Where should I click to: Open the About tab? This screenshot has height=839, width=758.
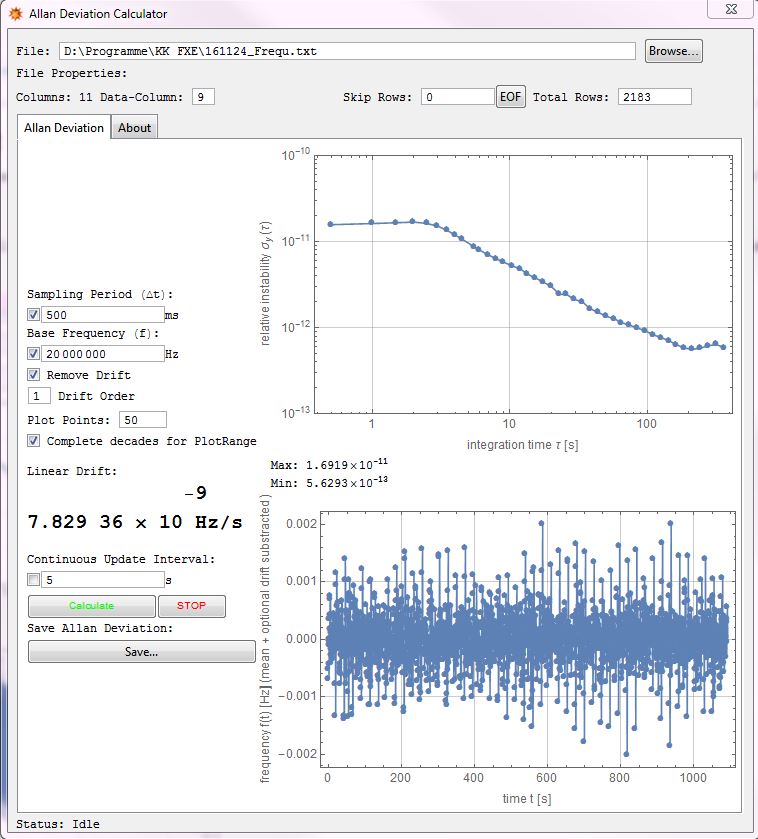click(x=134, y=128)
